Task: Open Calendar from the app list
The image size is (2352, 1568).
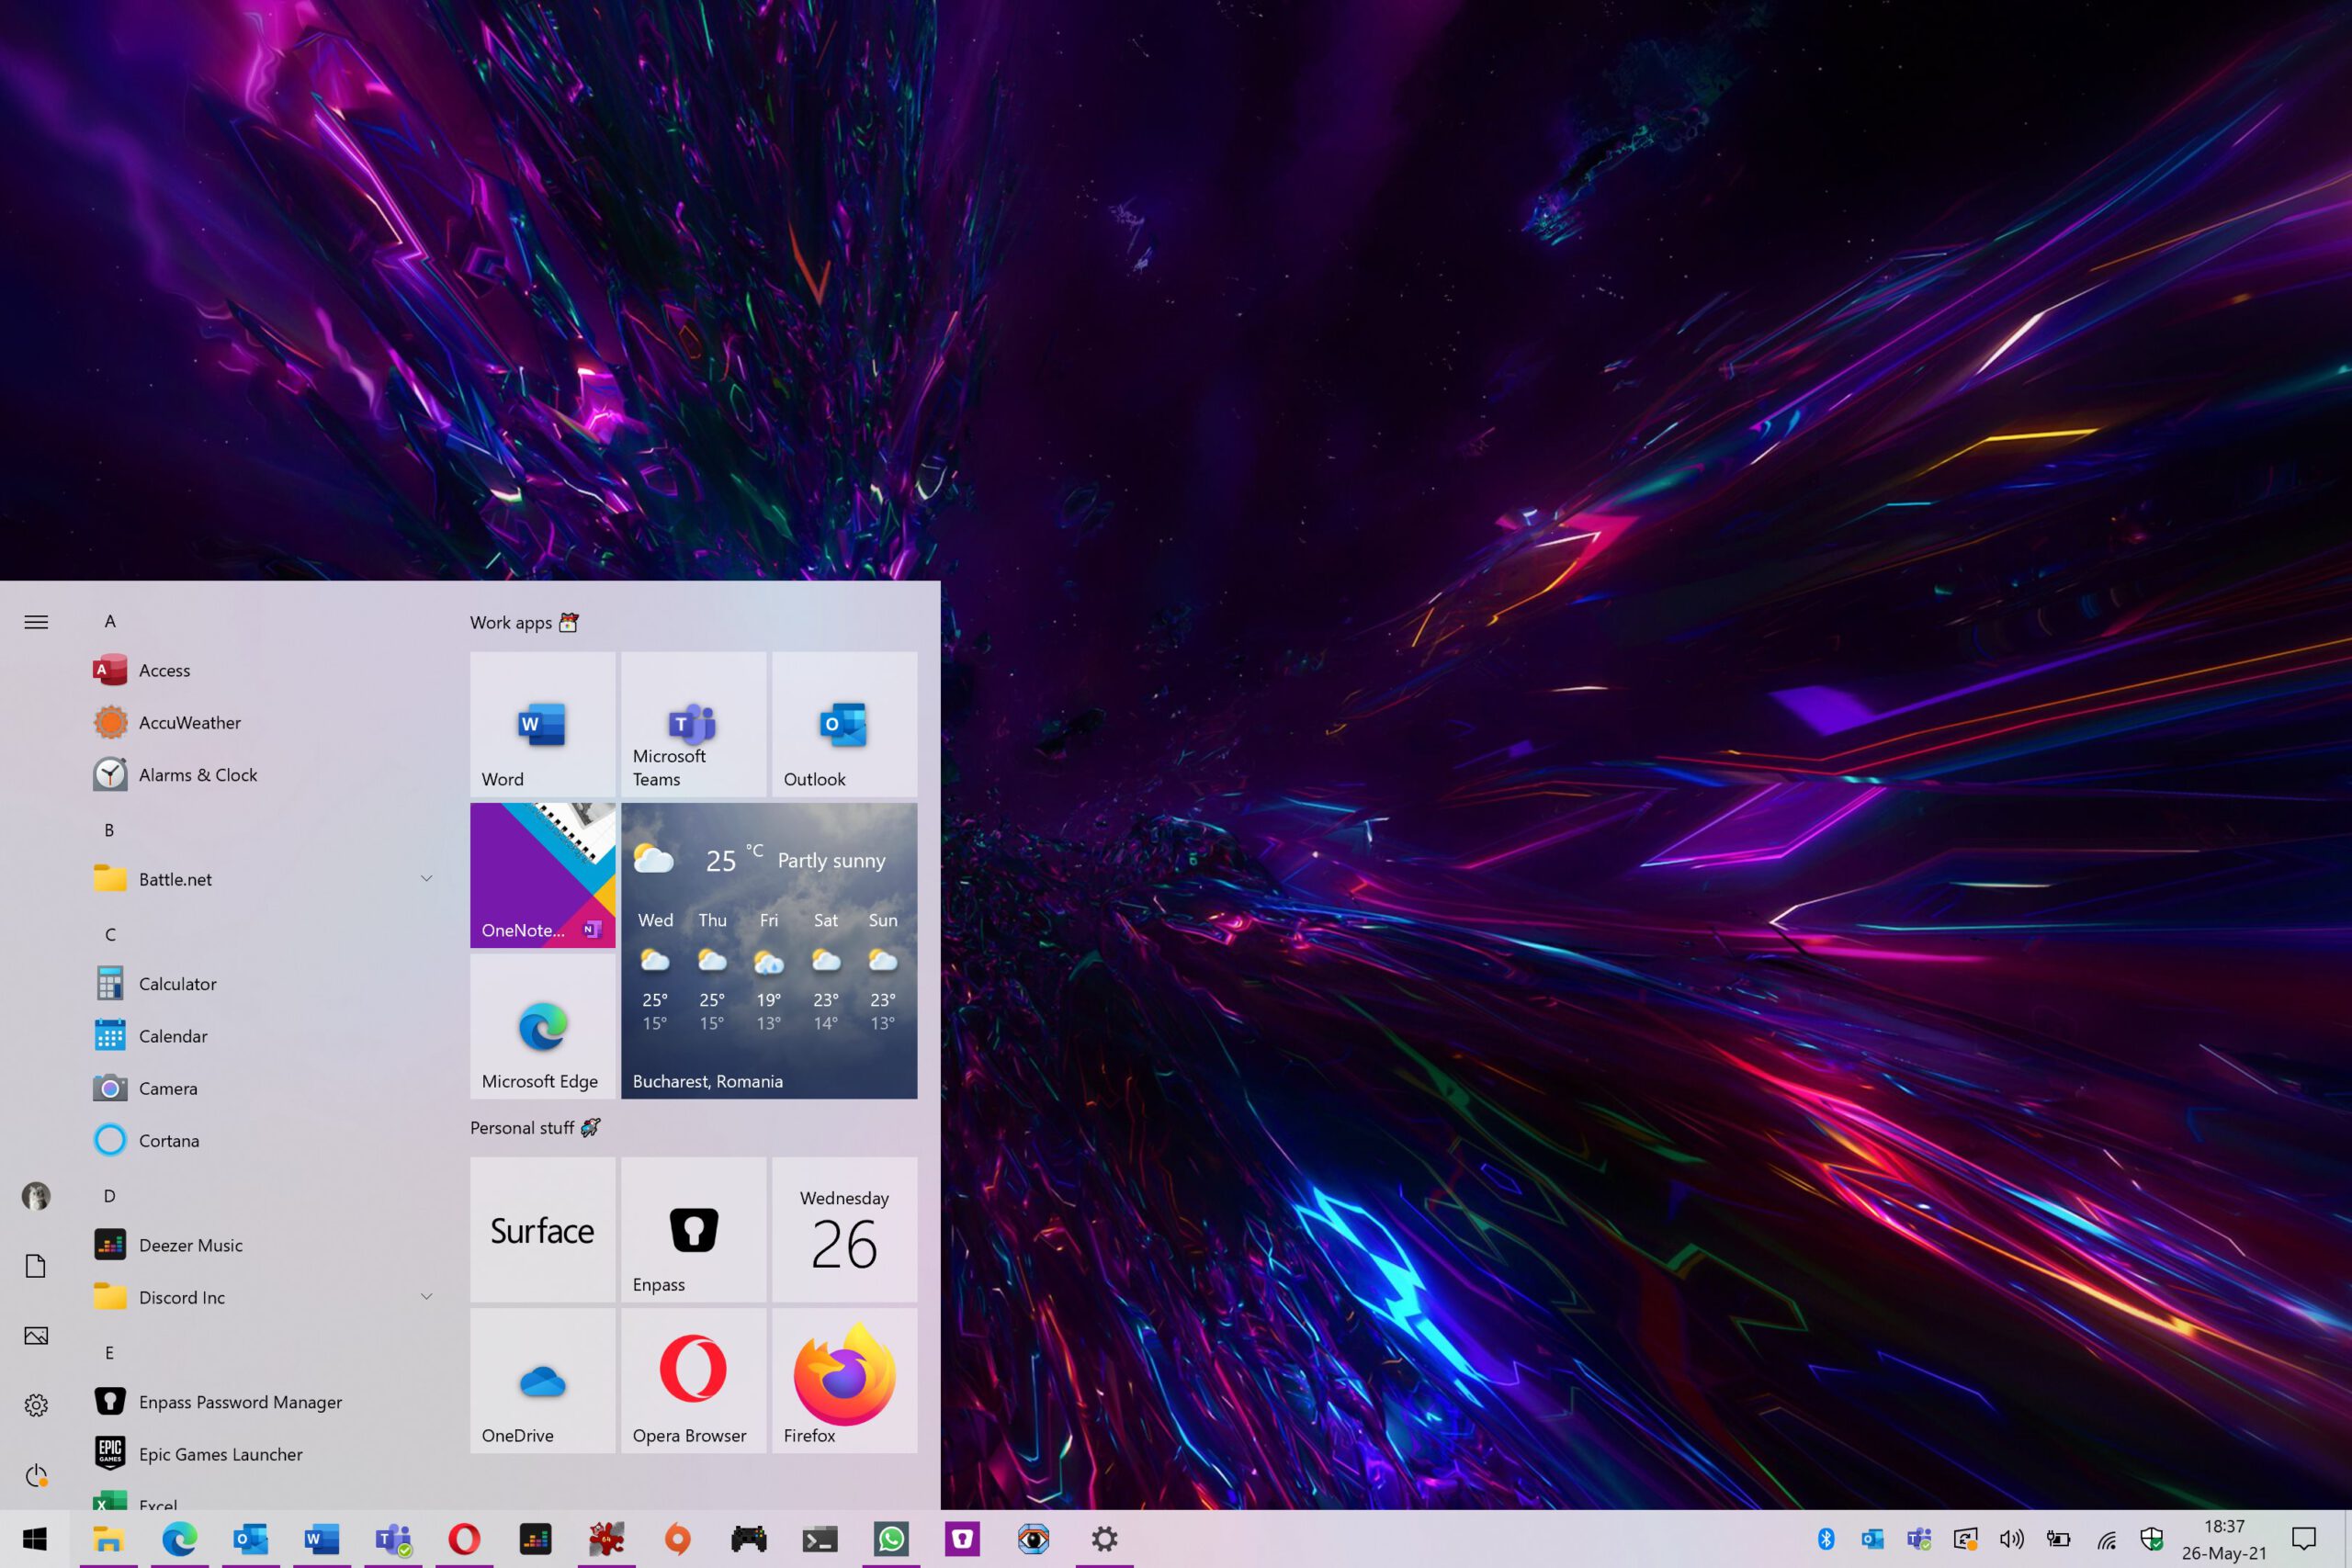Action: 265,1036
